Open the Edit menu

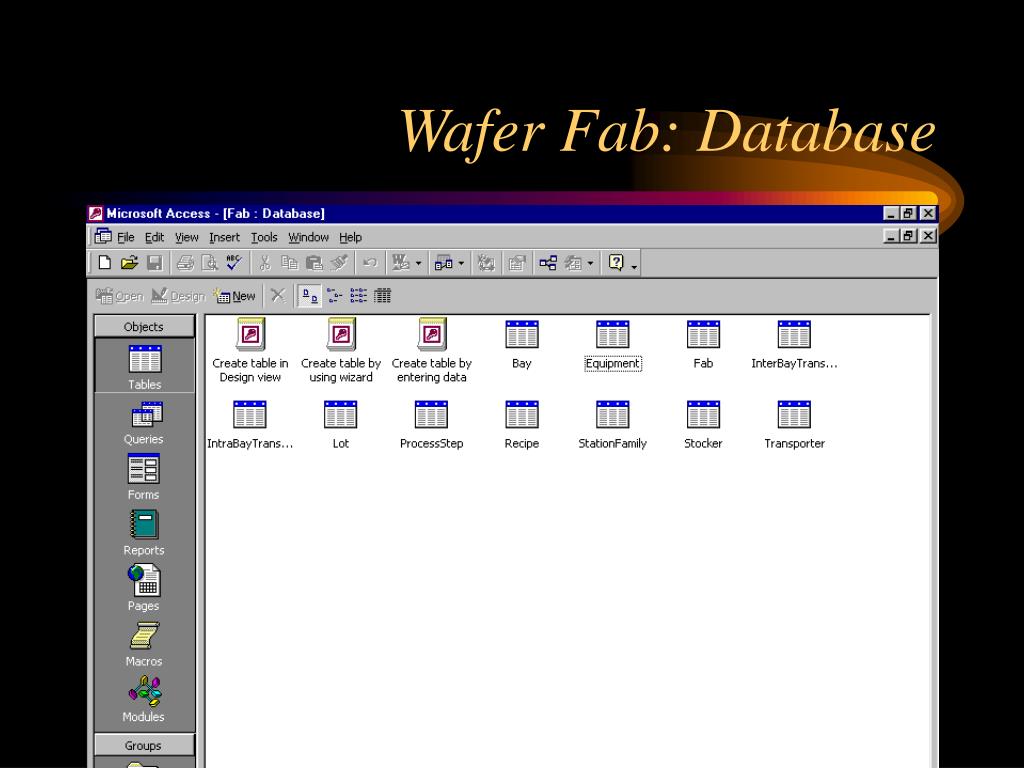(x=154, y=237)
